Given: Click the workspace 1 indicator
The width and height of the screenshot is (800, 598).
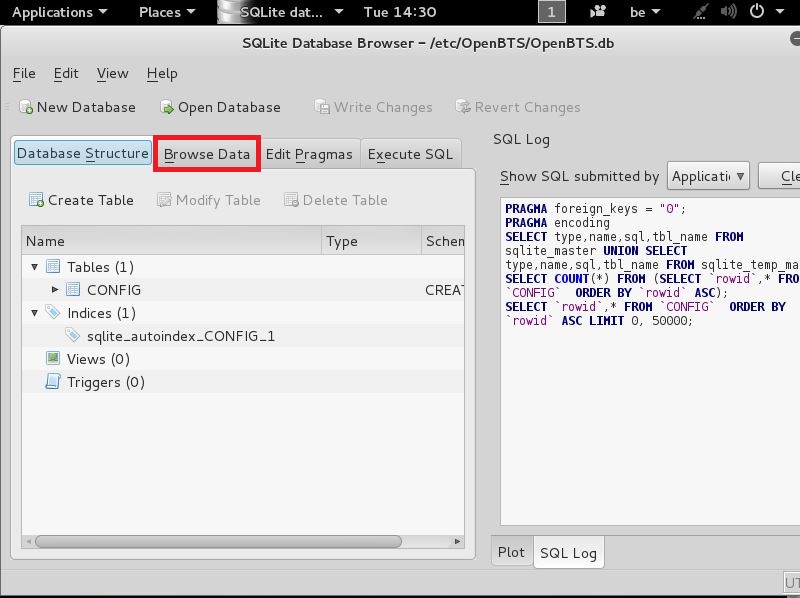Looking at the screenshot, I should click(x=552, y=12).
